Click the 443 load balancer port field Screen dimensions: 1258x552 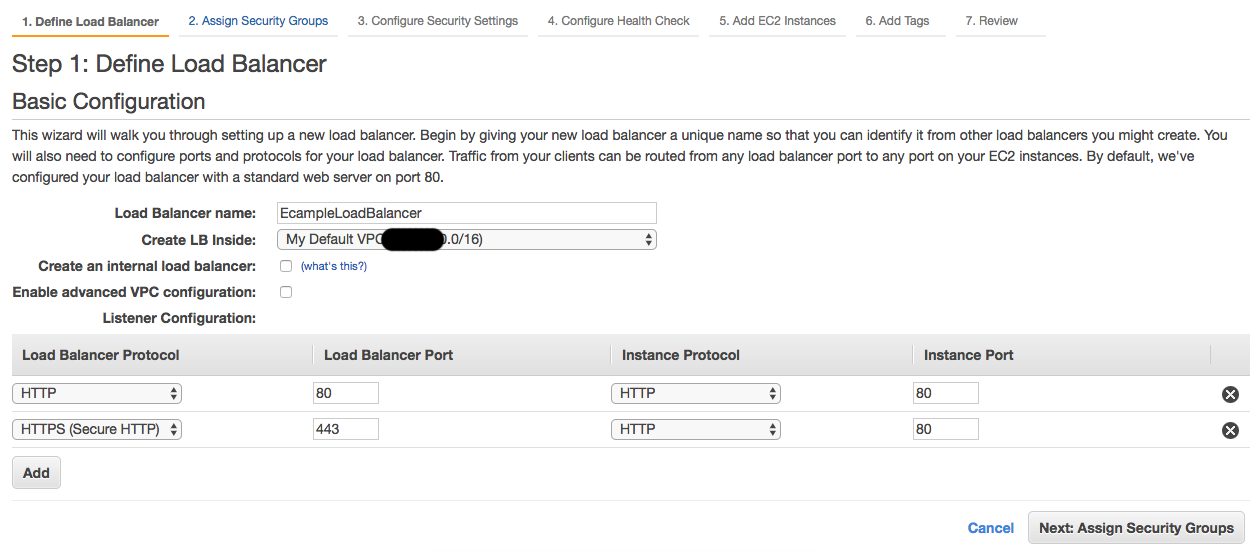[346, 429]
